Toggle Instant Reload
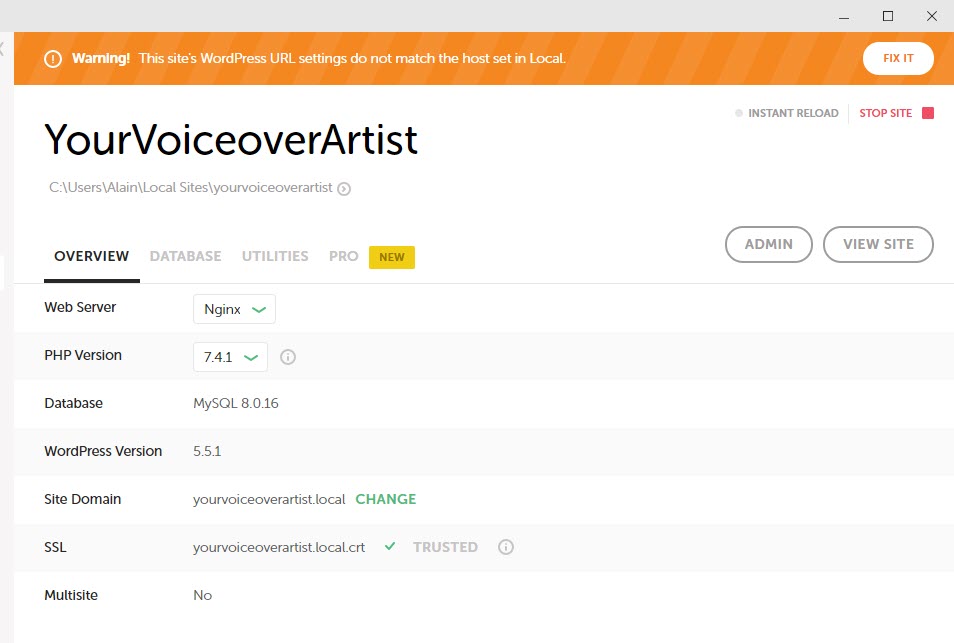 pyautogui.click(x=787, y=113)
